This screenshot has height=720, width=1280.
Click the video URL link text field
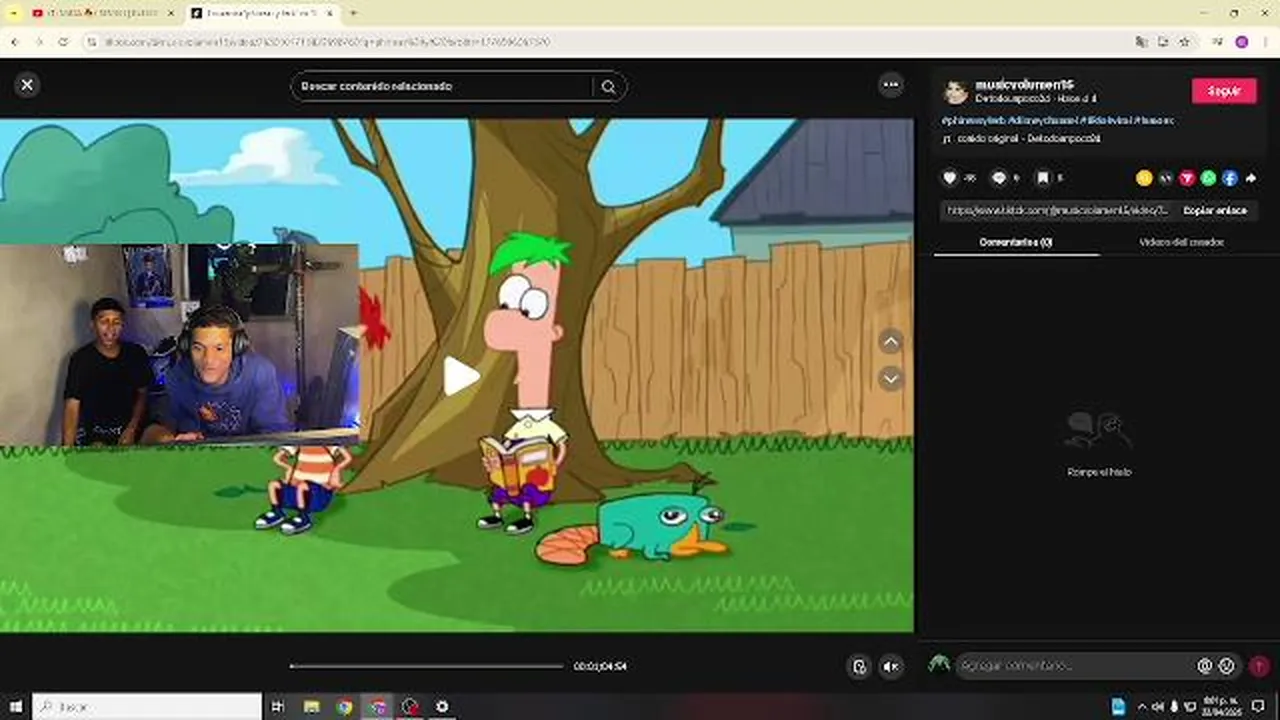[x=1057, y=211]
